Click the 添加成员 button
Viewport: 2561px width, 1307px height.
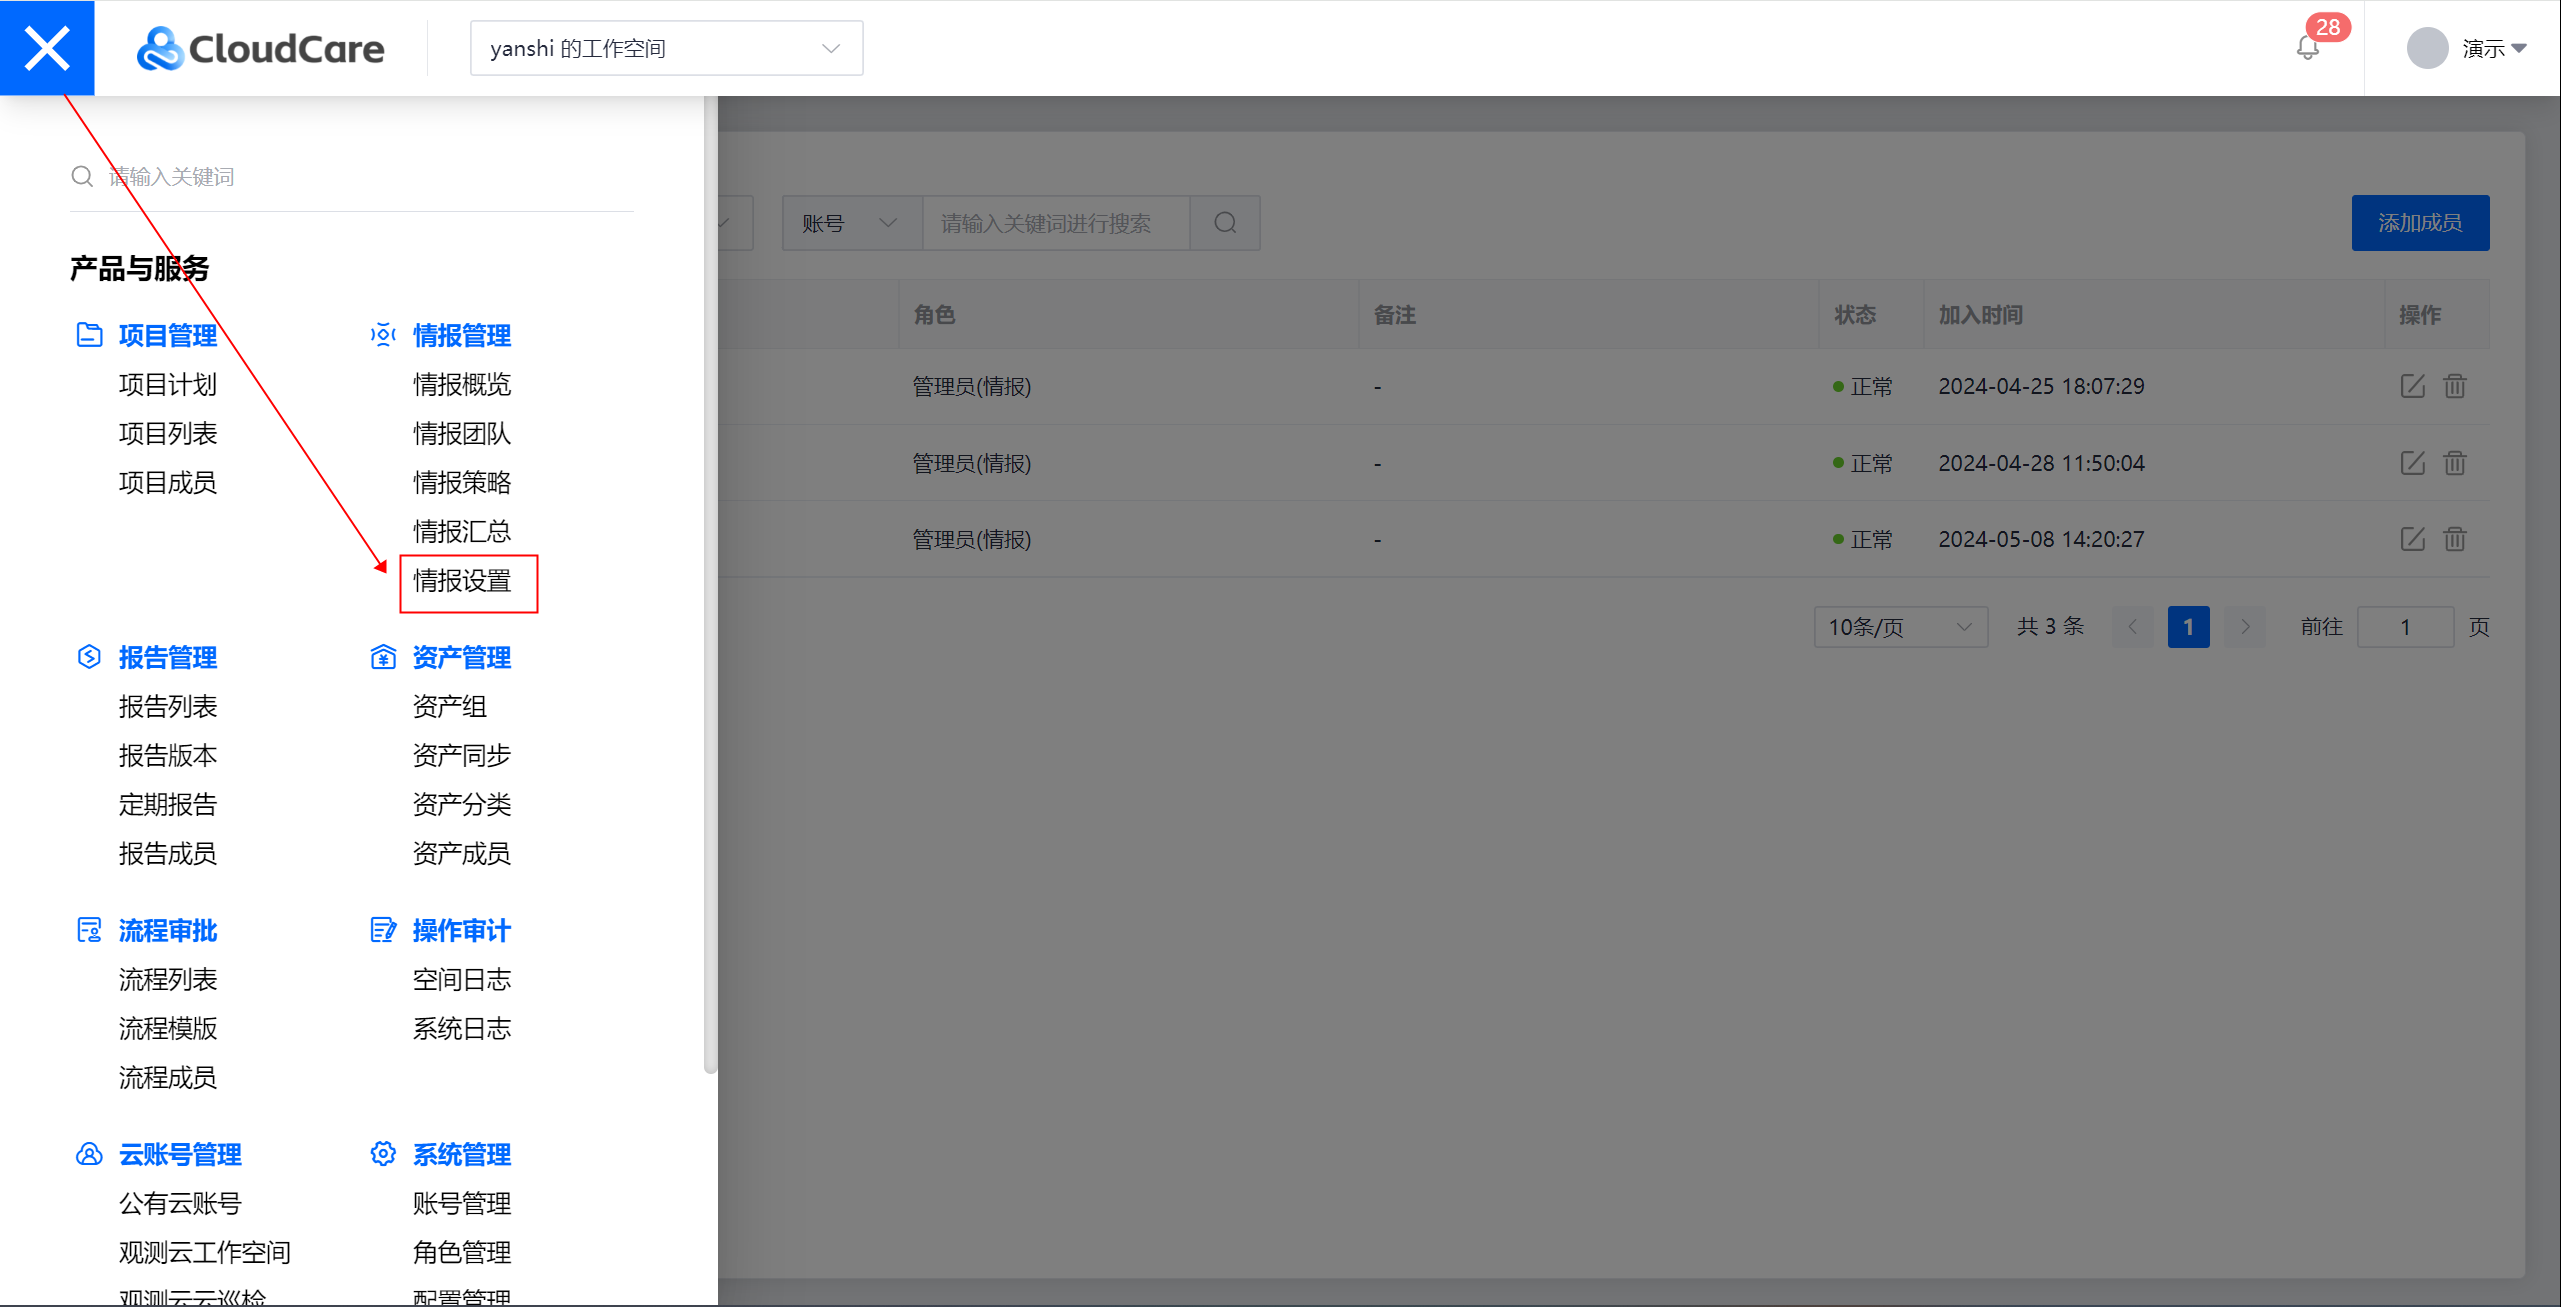[2420, 223]
